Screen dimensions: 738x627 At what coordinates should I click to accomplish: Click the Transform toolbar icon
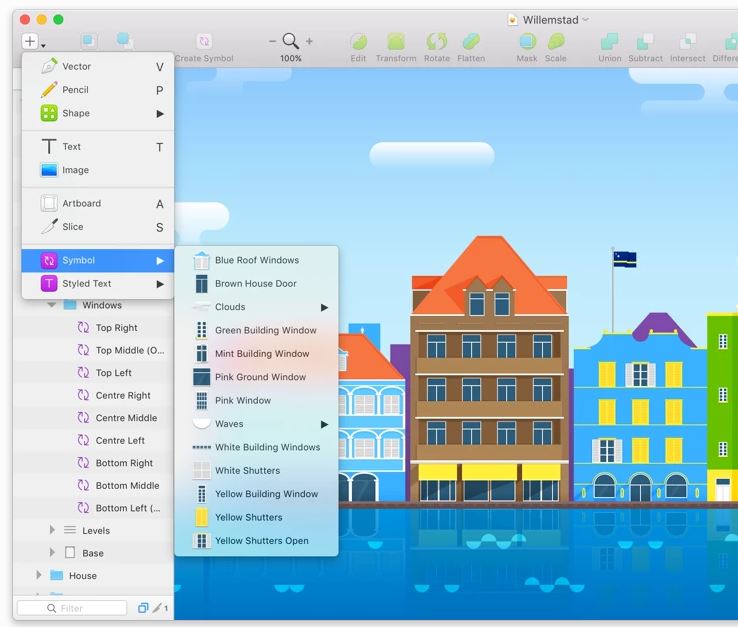pyautogui.click(x=396, y=41)
